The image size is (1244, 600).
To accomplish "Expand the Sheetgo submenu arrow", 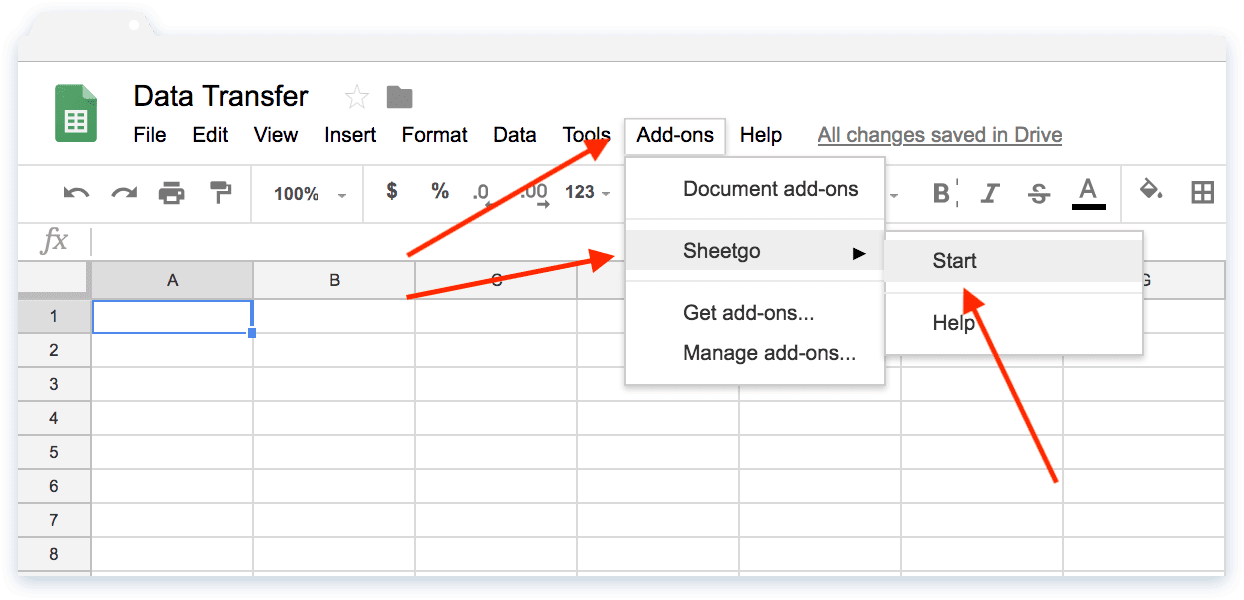I will tap(859, 253).
